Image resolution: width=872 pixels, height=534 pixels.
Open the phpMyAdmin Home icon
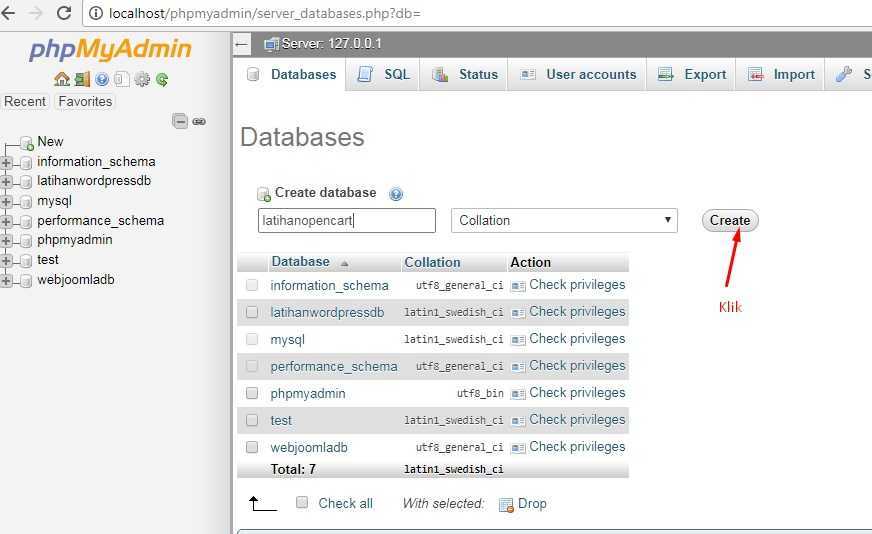point(62,79)
